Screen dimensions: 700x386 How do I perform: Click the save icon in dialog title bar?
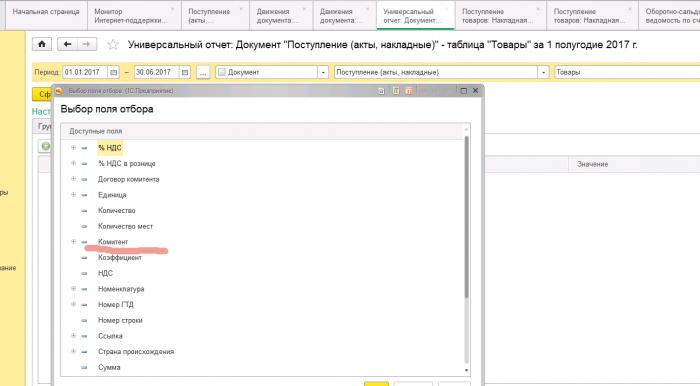coord(381,91)
